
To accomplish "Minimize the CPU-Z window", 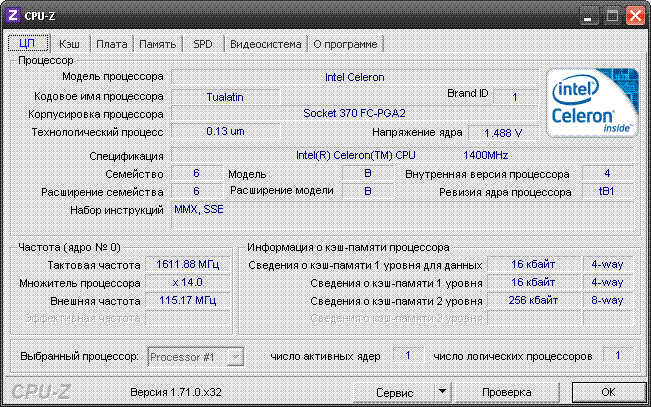I will pyautogui.click(x=587, y=17).
